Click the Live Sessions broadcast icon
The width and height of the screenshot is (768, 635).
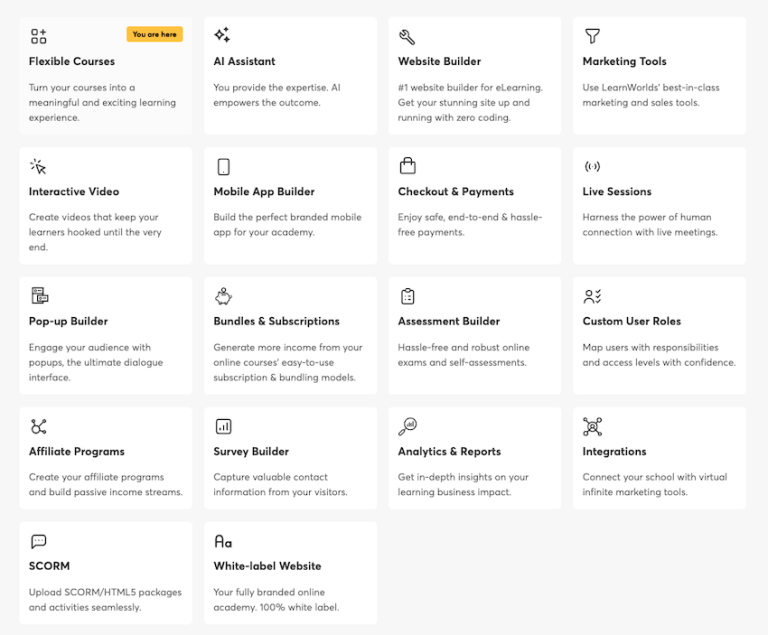(x=592, y=167)
